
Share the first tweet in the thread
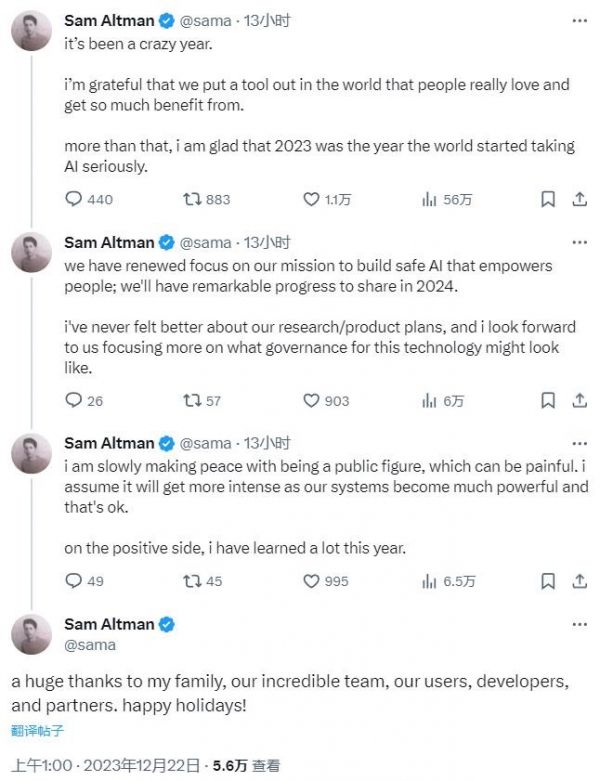[578, 199]
